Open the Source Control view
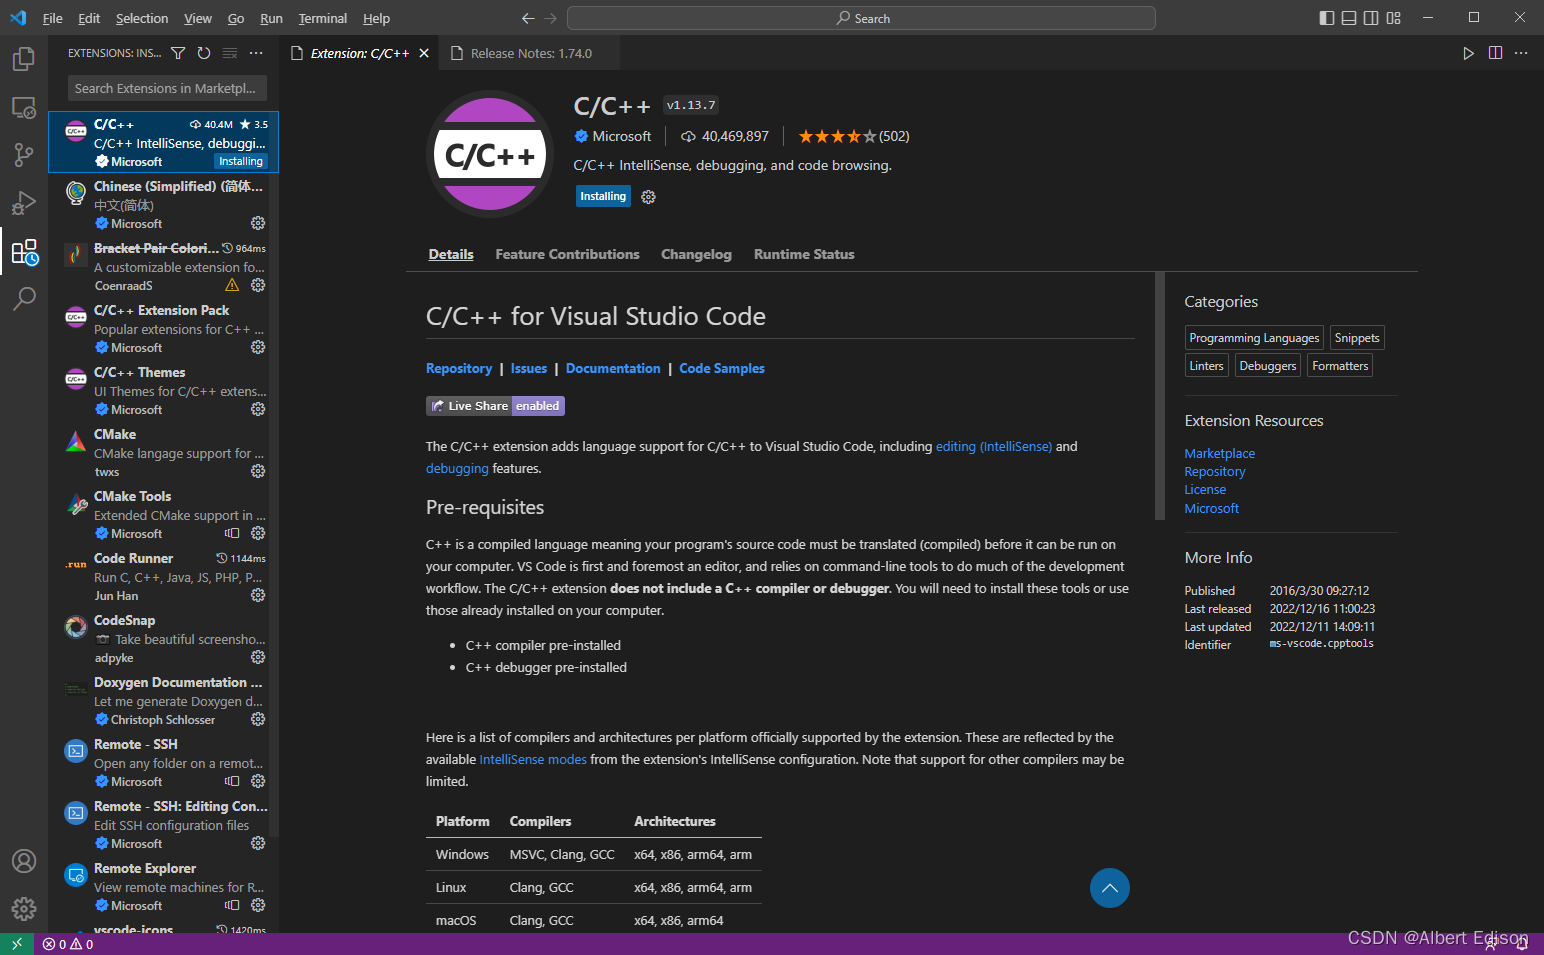 (24, 155)
